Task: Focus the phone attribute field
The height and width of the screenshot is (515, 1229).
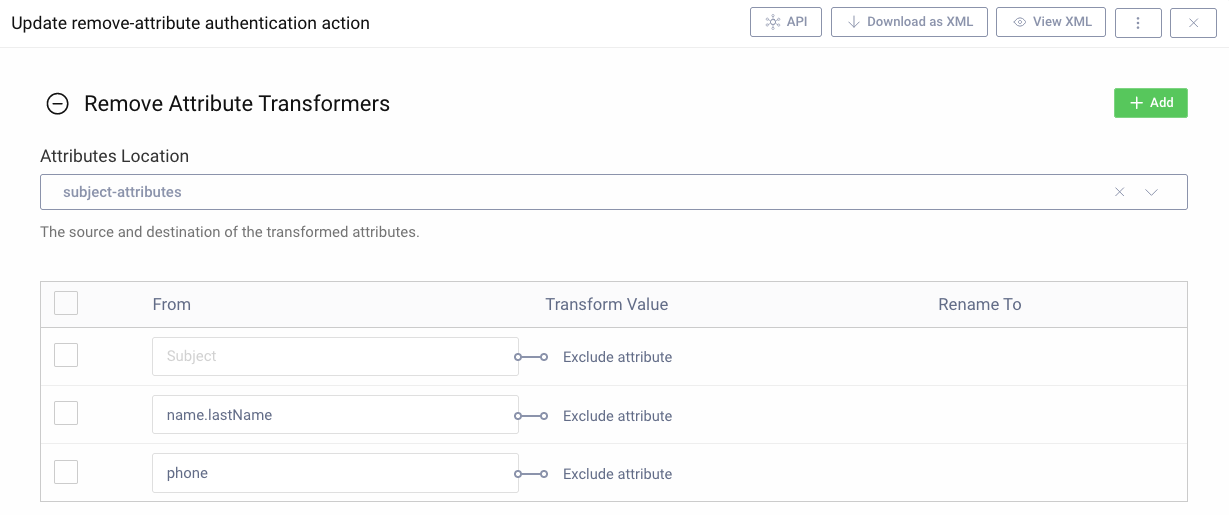Action: pos(334,473)
